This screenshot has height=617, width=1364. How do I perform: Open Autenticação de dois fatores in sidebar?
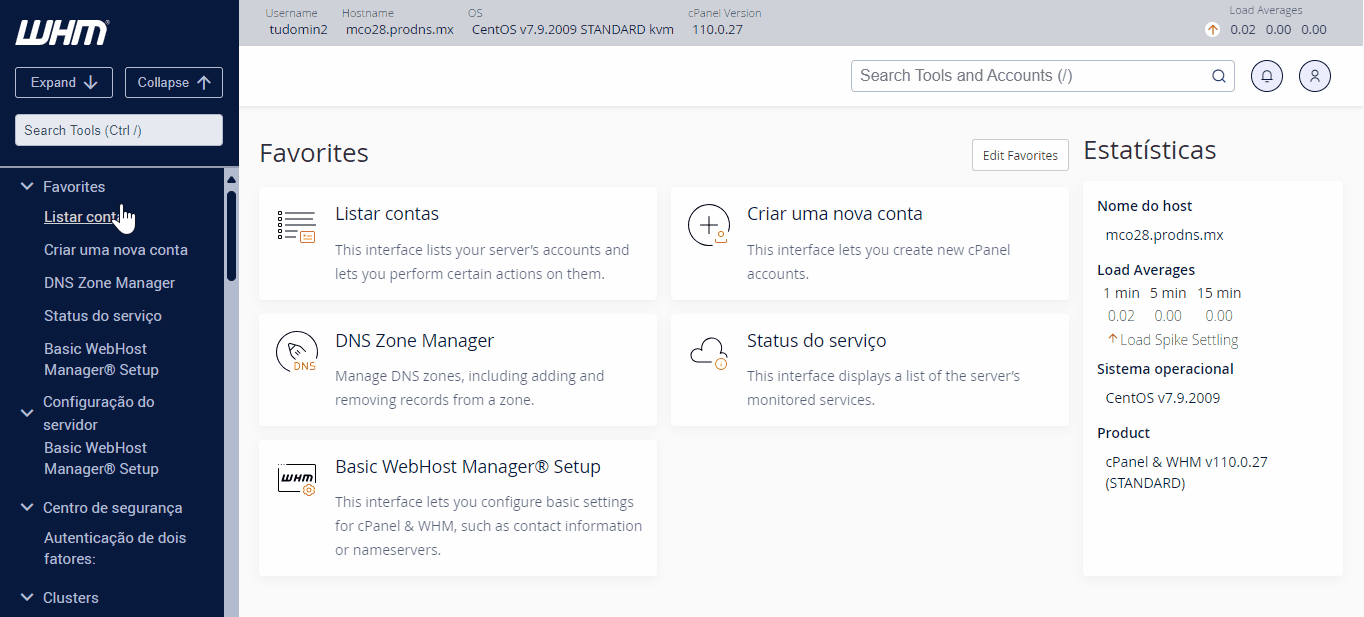tap(115, 548)
